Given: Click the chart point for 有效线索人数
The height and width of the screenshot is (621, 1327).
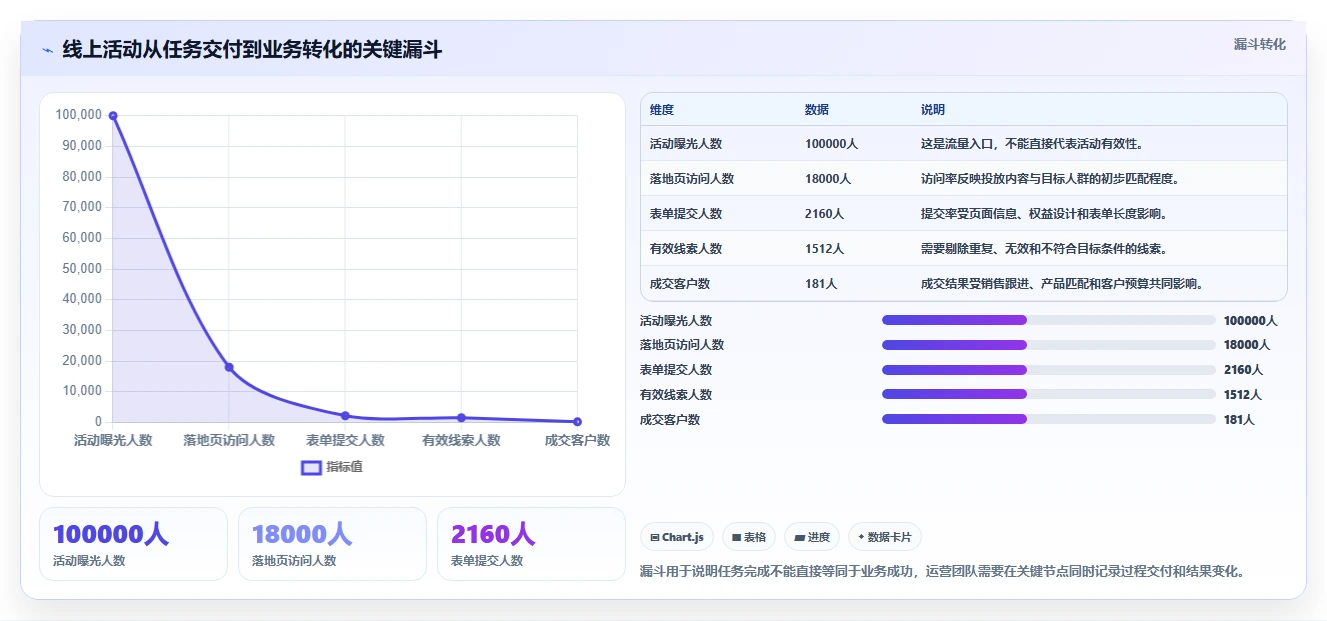Looking at the screenshot, I should (x=461, y=418).
